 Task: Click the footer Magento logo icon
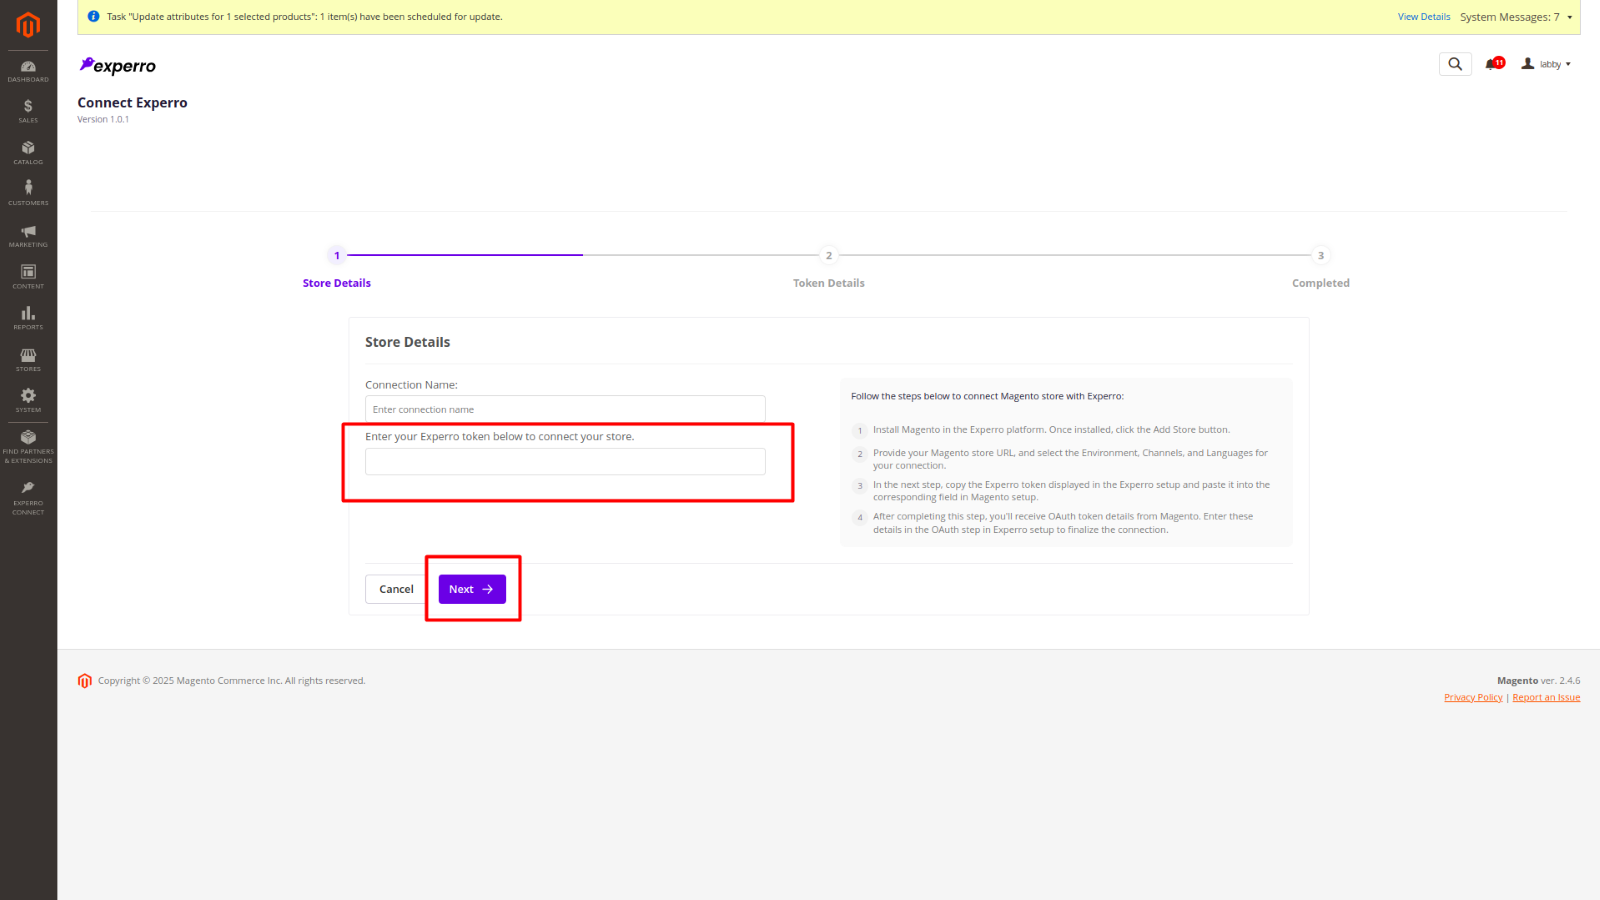point(85,681)
